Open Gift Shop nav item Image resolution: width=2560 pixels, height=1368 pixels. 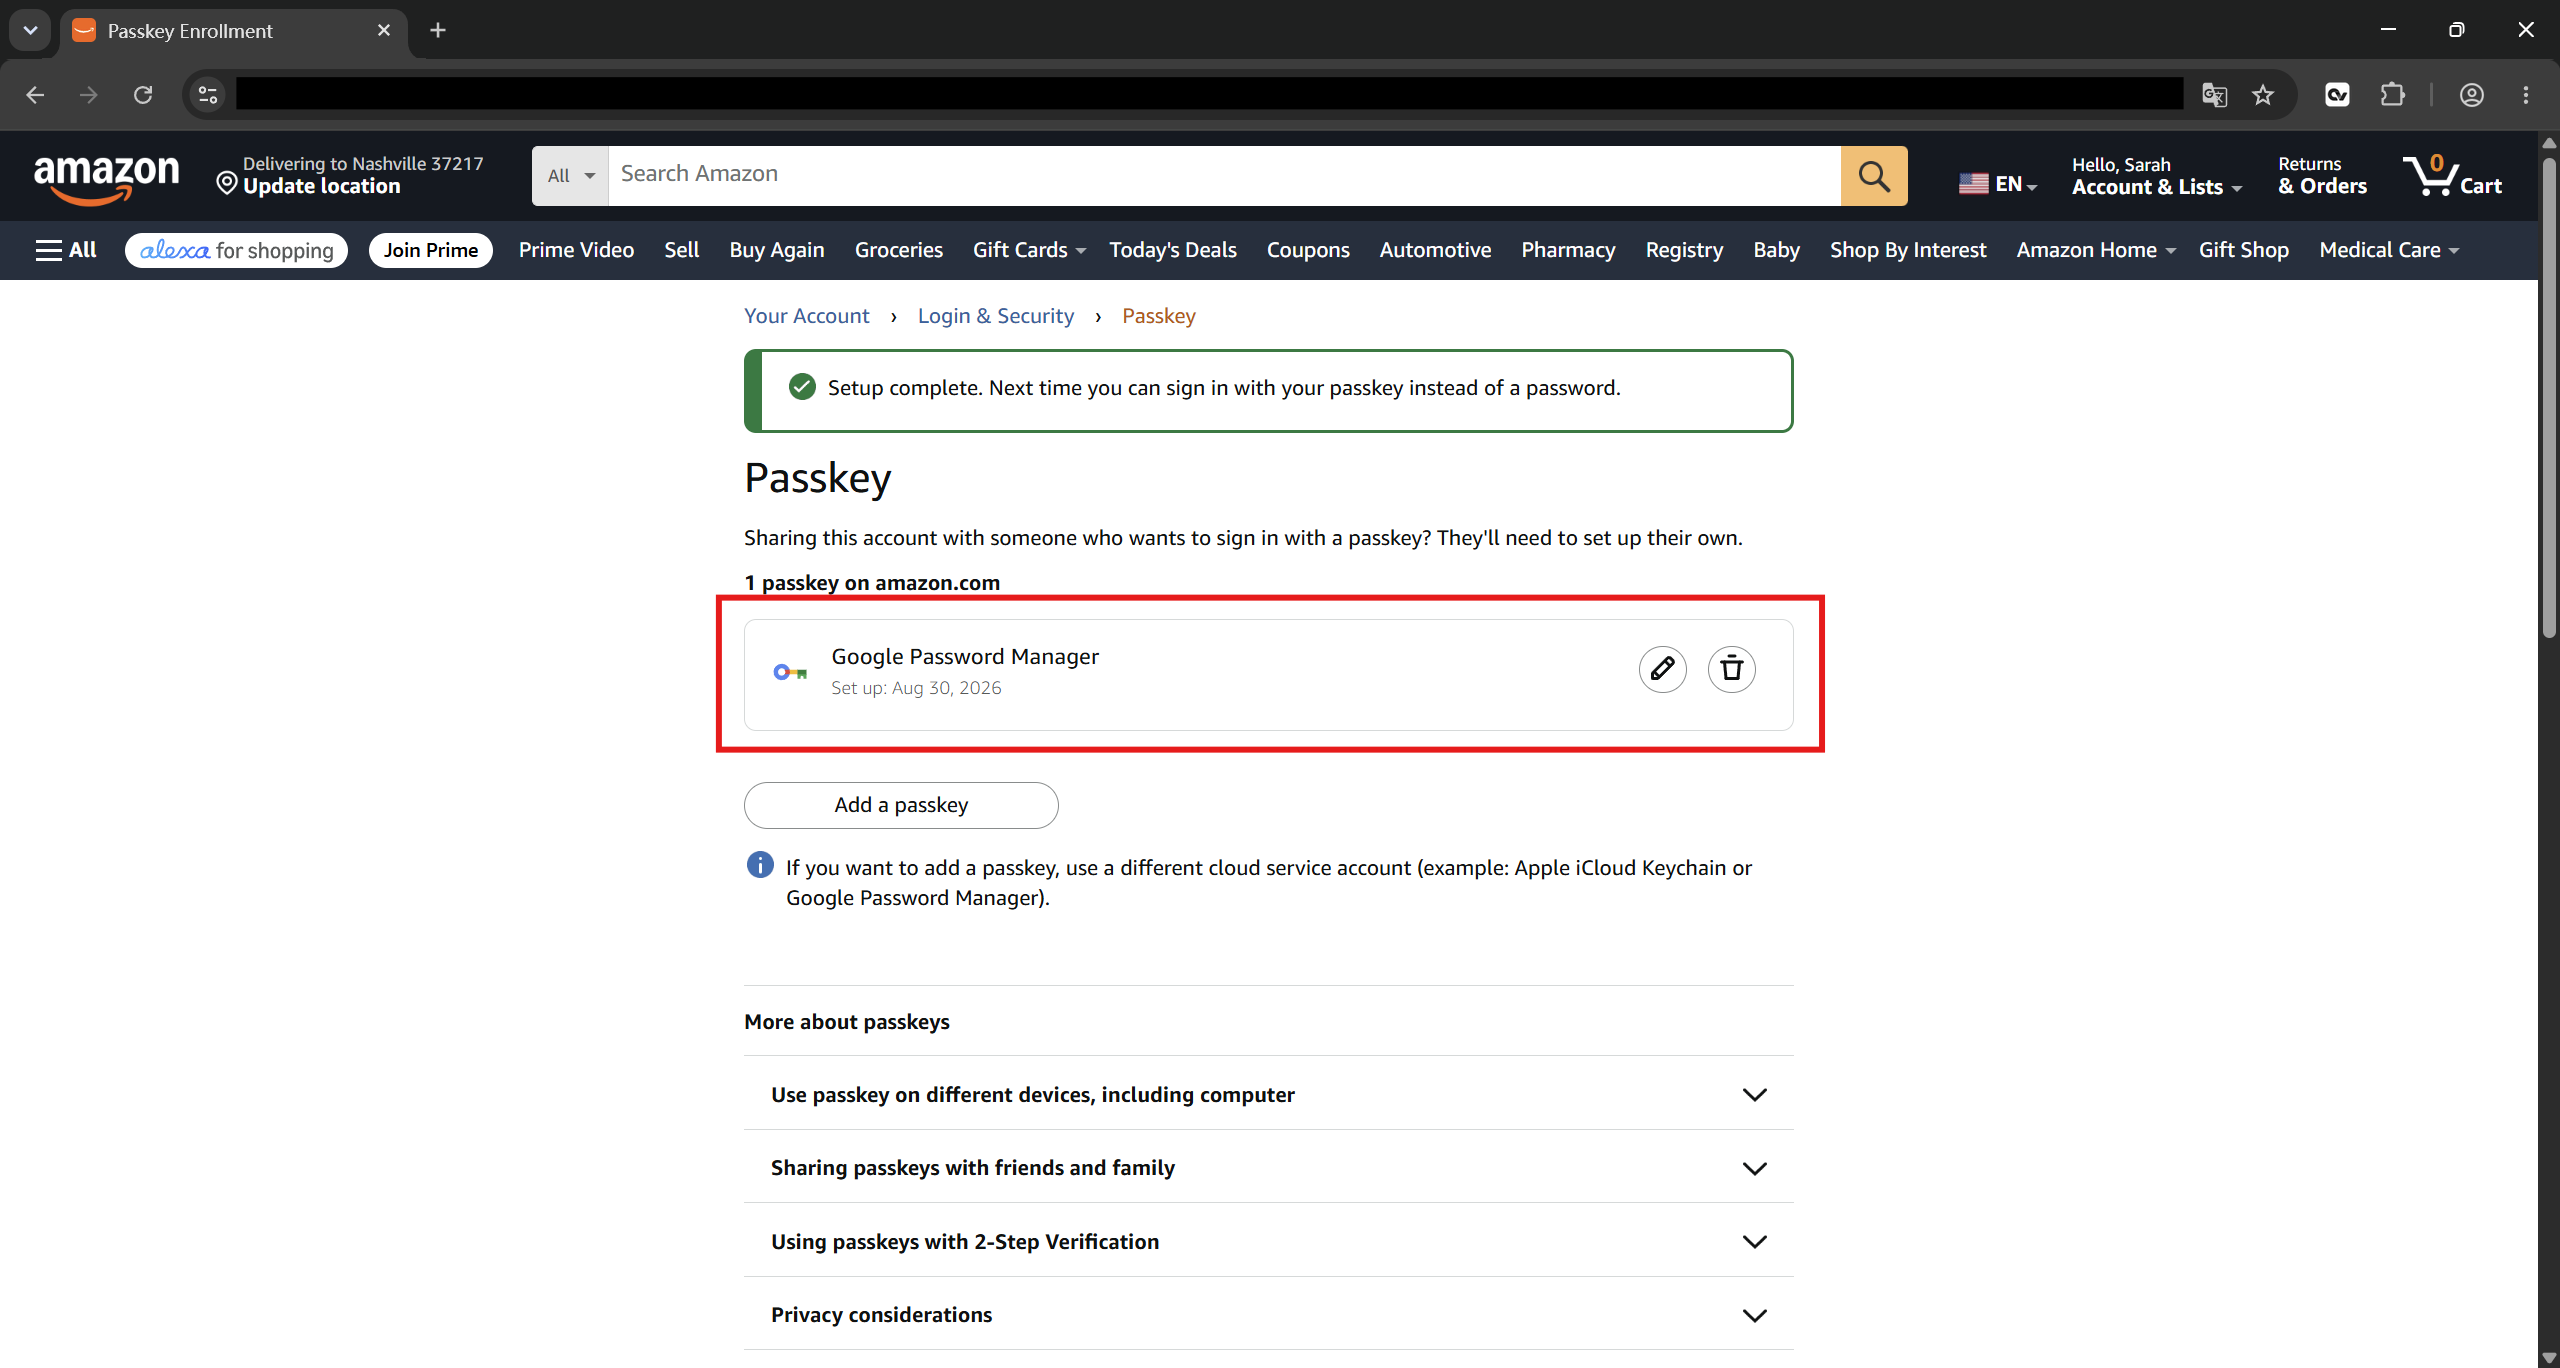pos(2243,250)
